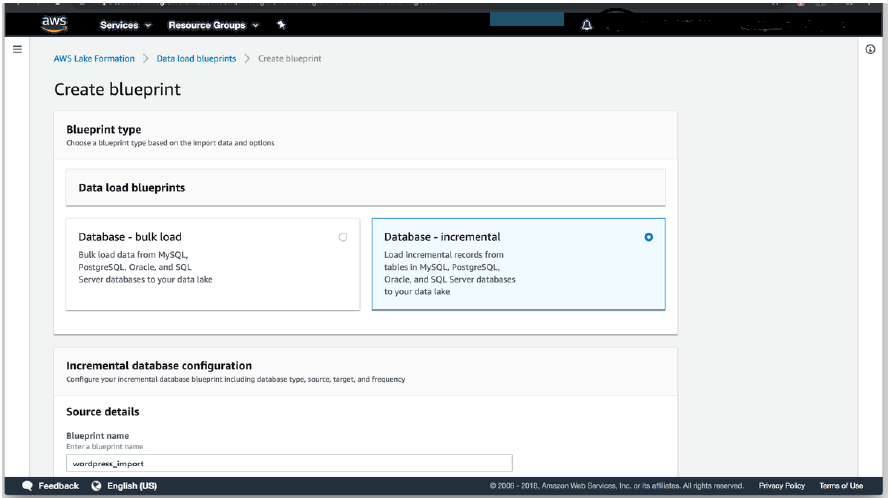
Task: Change language from English (US)
Action: pos(132,486)
